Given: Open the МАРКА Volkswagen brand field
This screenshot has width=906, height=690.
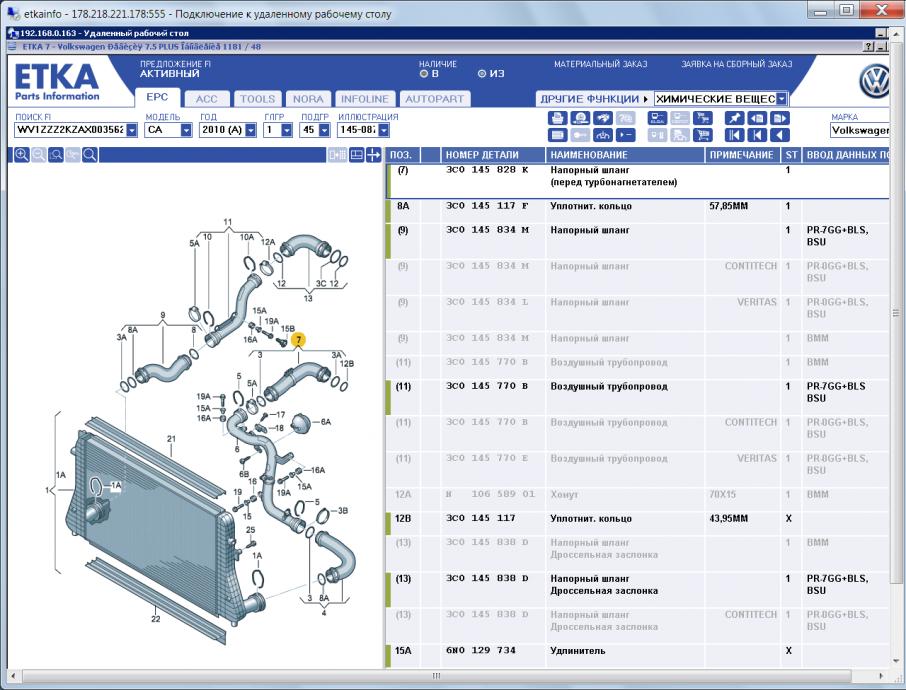Looking at the screenshot, I should (x=860, y=130).
